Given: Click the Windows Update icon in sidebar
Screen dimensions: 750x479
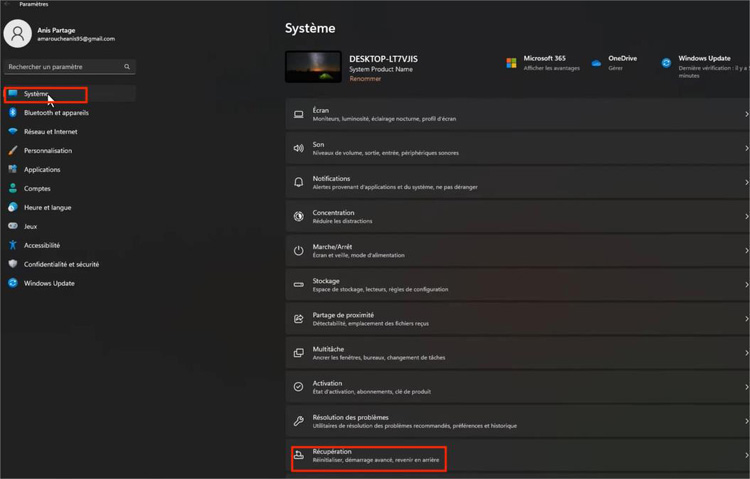Looking at the screenshot, I should pyautogui.click(x=13, y=283).
